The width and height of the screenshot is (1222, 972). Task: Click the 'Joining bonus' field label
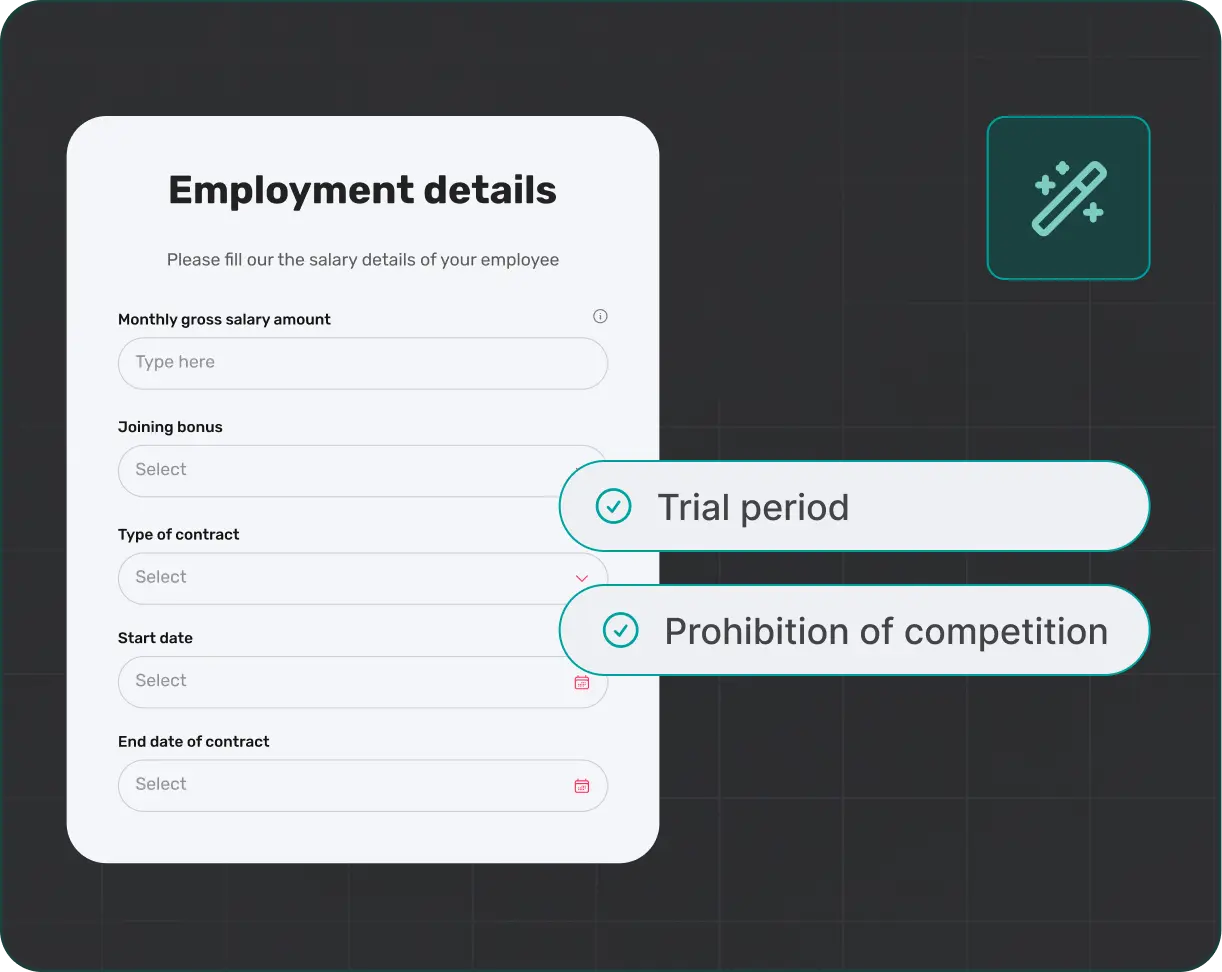(170, 427)
